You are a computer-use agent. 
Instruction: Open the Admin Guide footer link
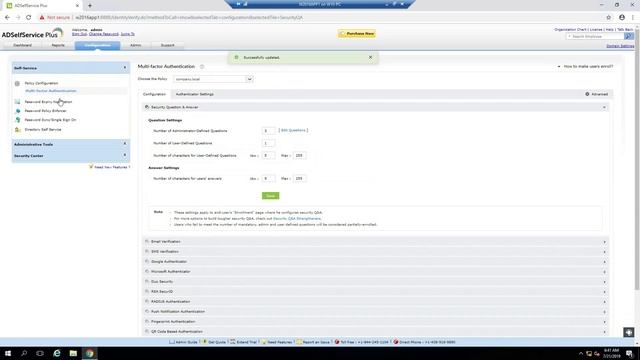(x=183, y=342)
